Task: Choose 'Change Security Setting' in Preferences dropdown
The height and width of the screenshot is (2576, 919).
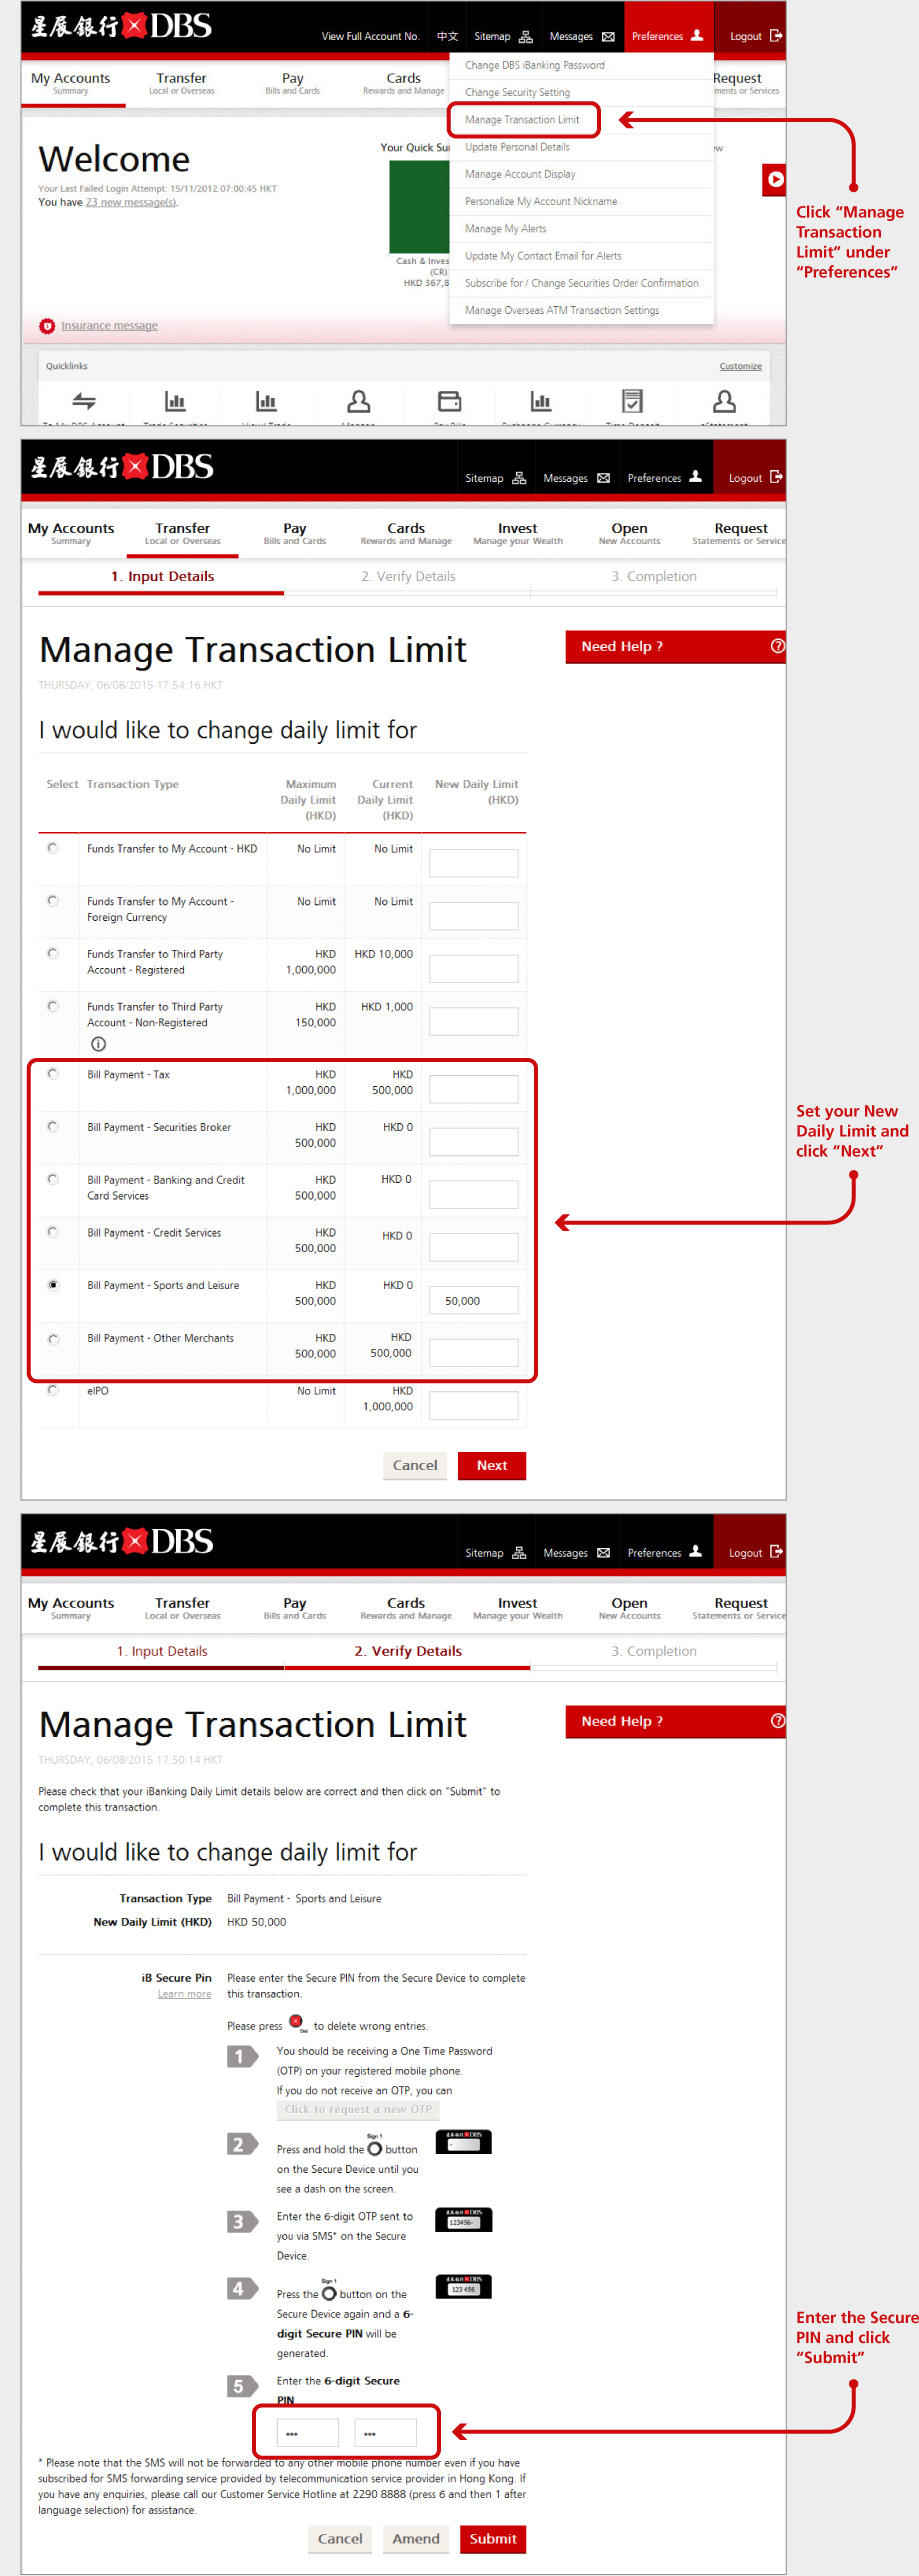Action: 517,92
